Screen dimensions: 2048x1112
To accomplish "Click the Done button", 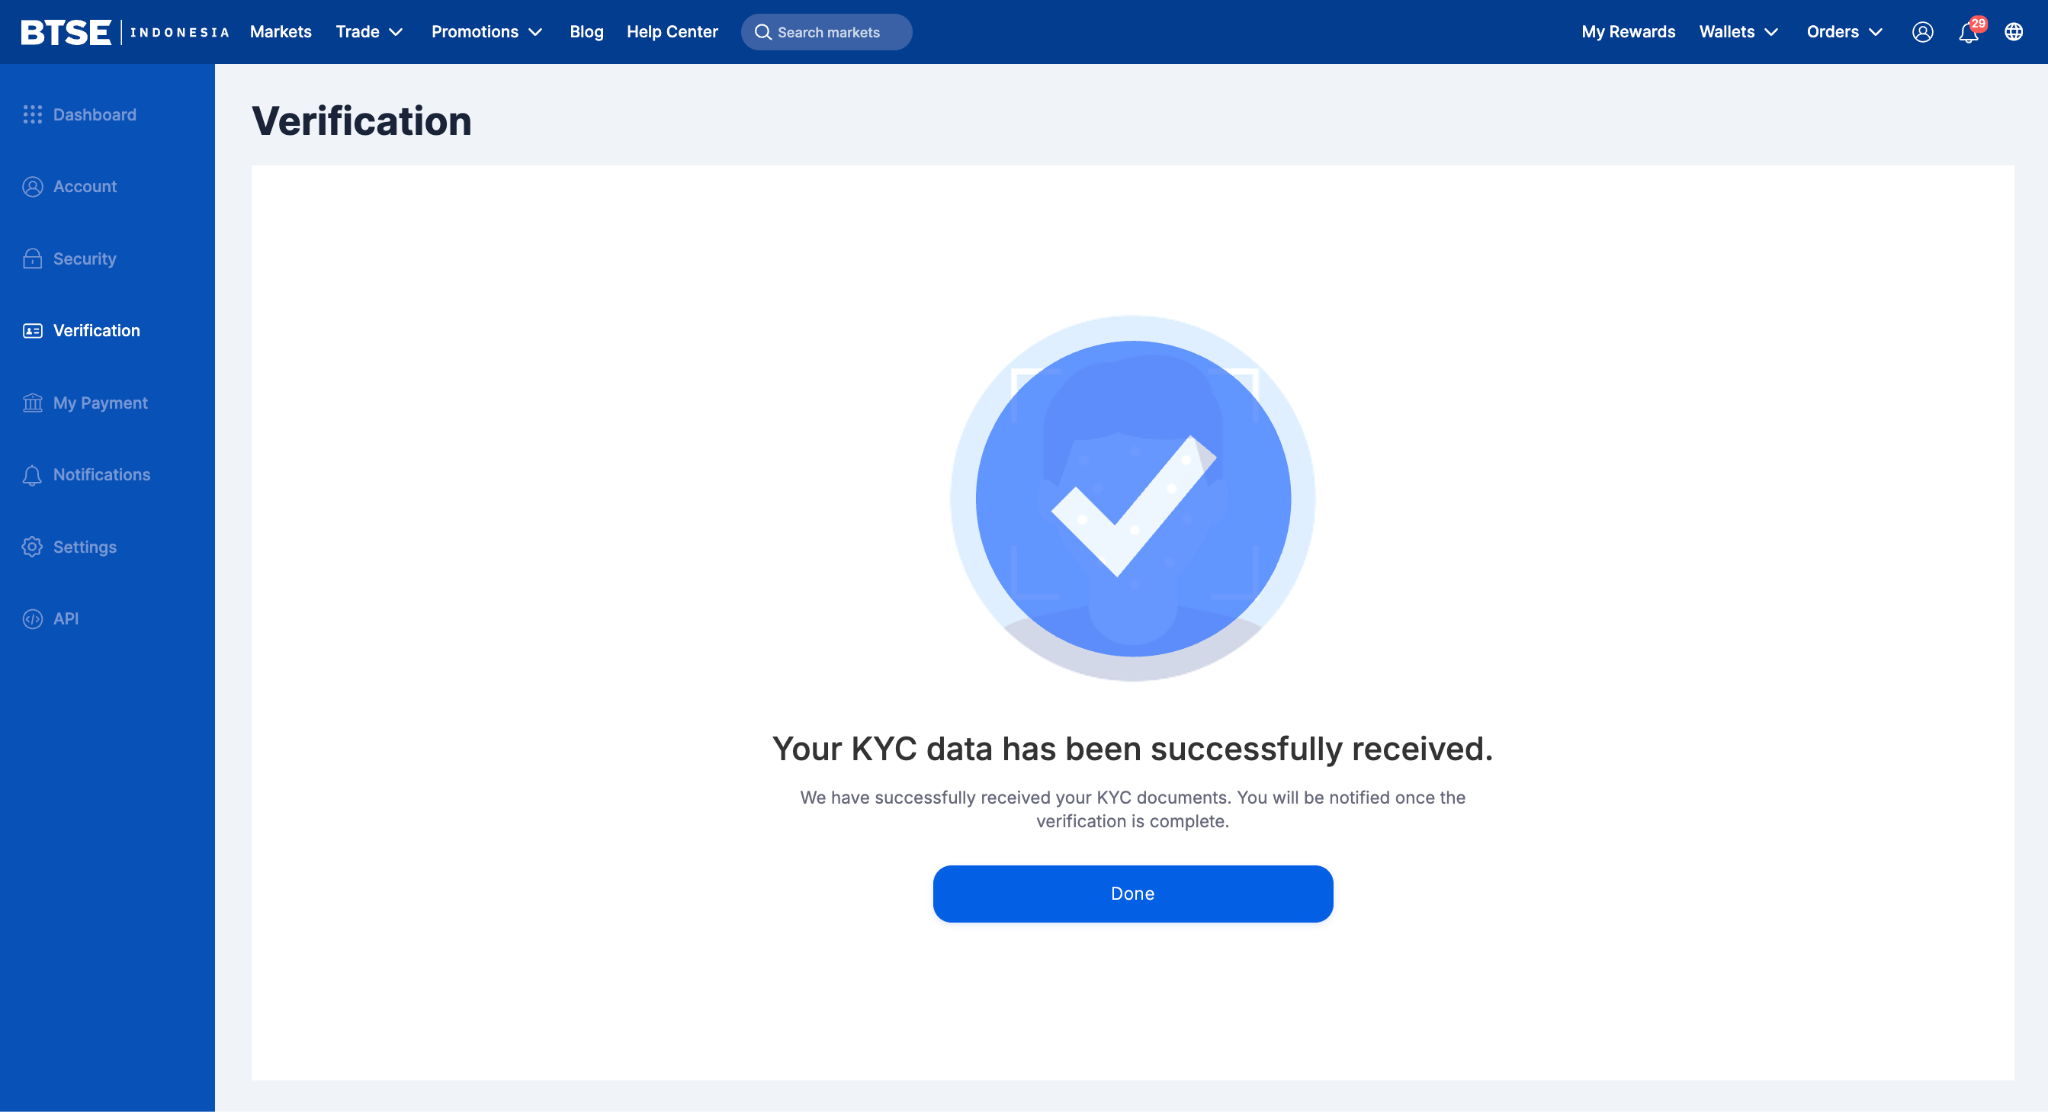I will coord(1133,894).
